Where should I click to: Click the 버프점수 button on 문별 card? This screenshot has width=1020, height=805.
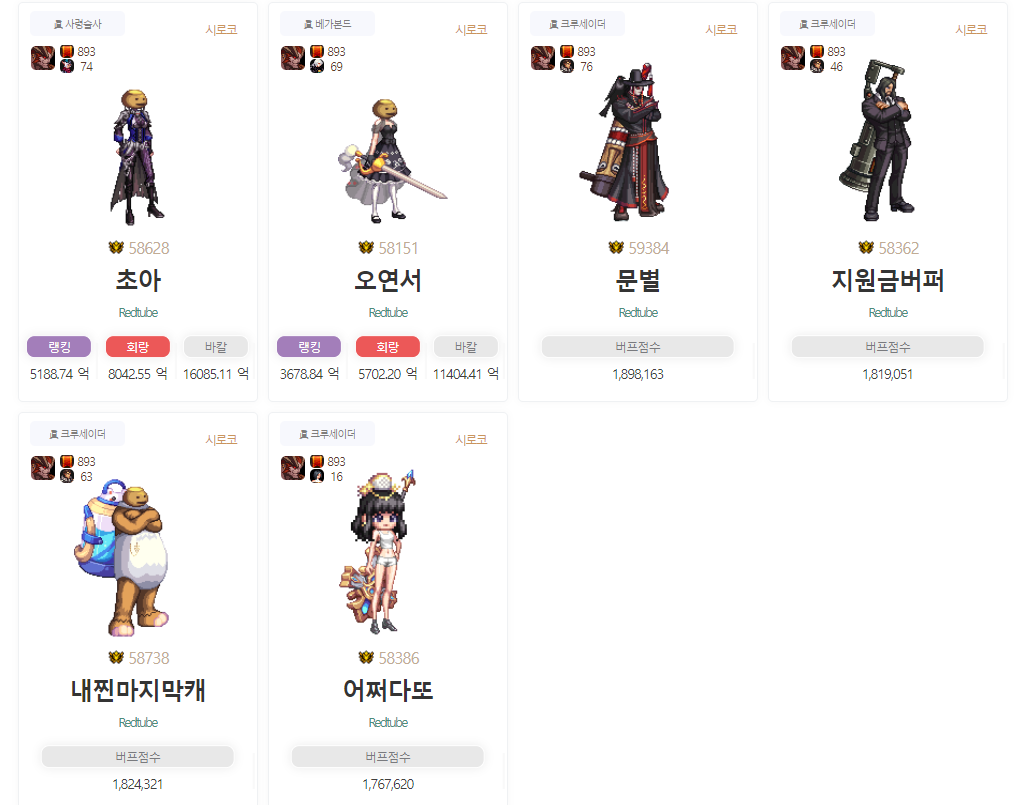(638, 347)
